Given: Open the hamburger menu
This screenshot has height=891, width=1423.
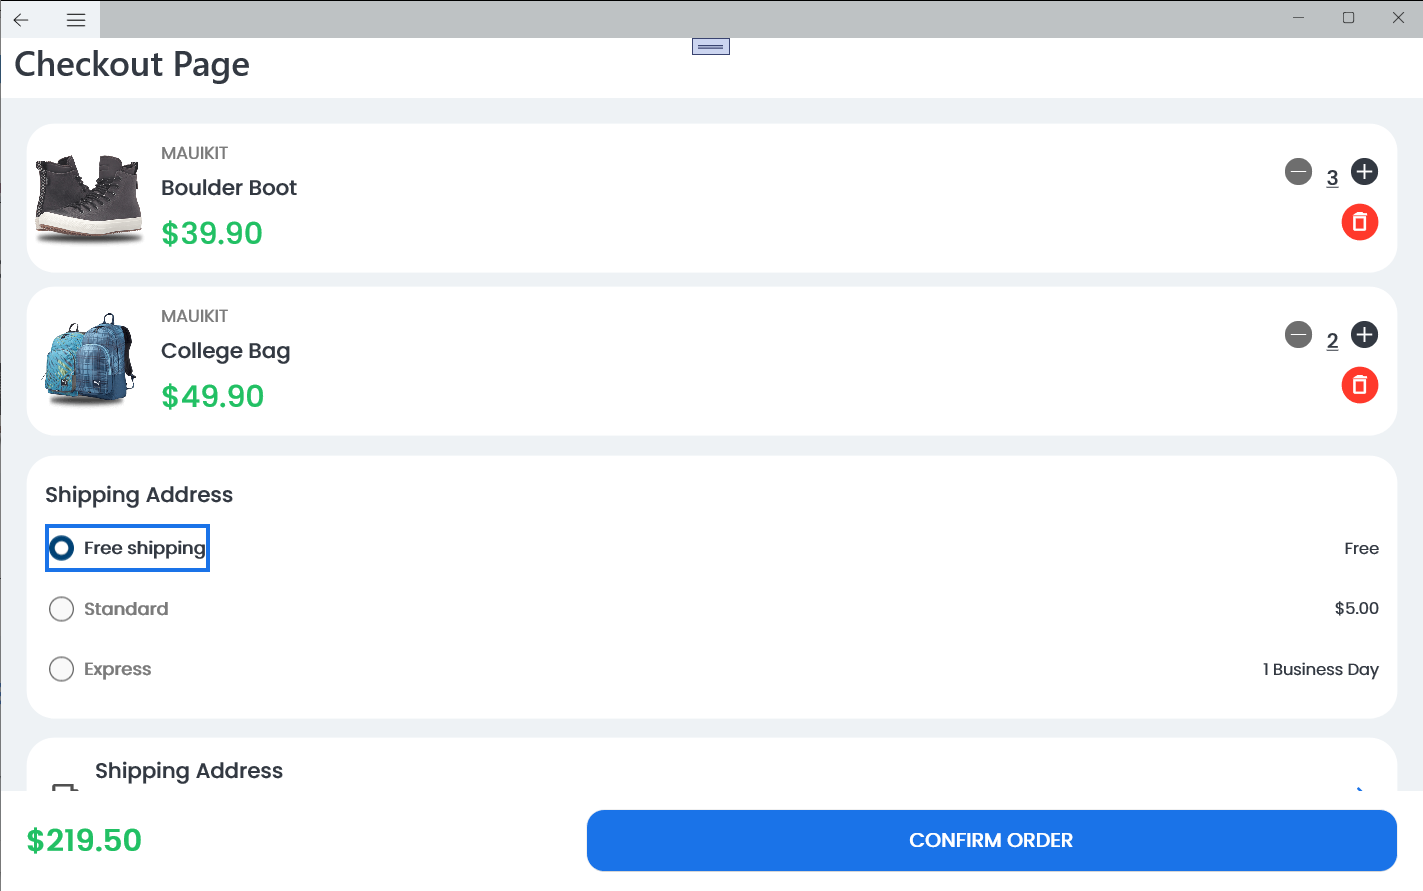Looking at the screenshot, I should (x=76, y=19).
